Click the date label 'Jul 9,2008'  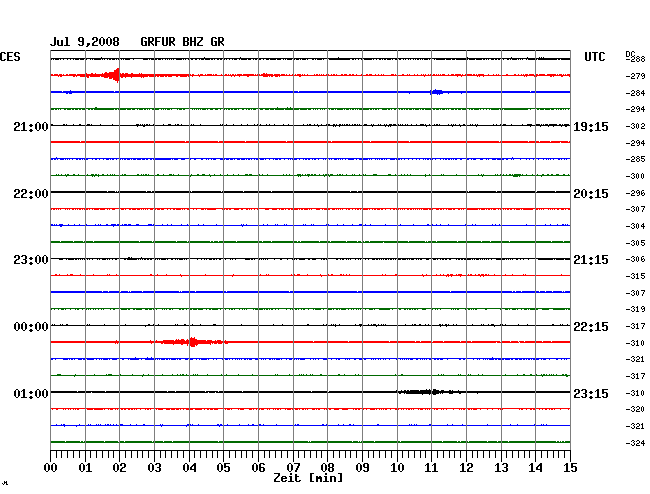click(x=85, y=42)
